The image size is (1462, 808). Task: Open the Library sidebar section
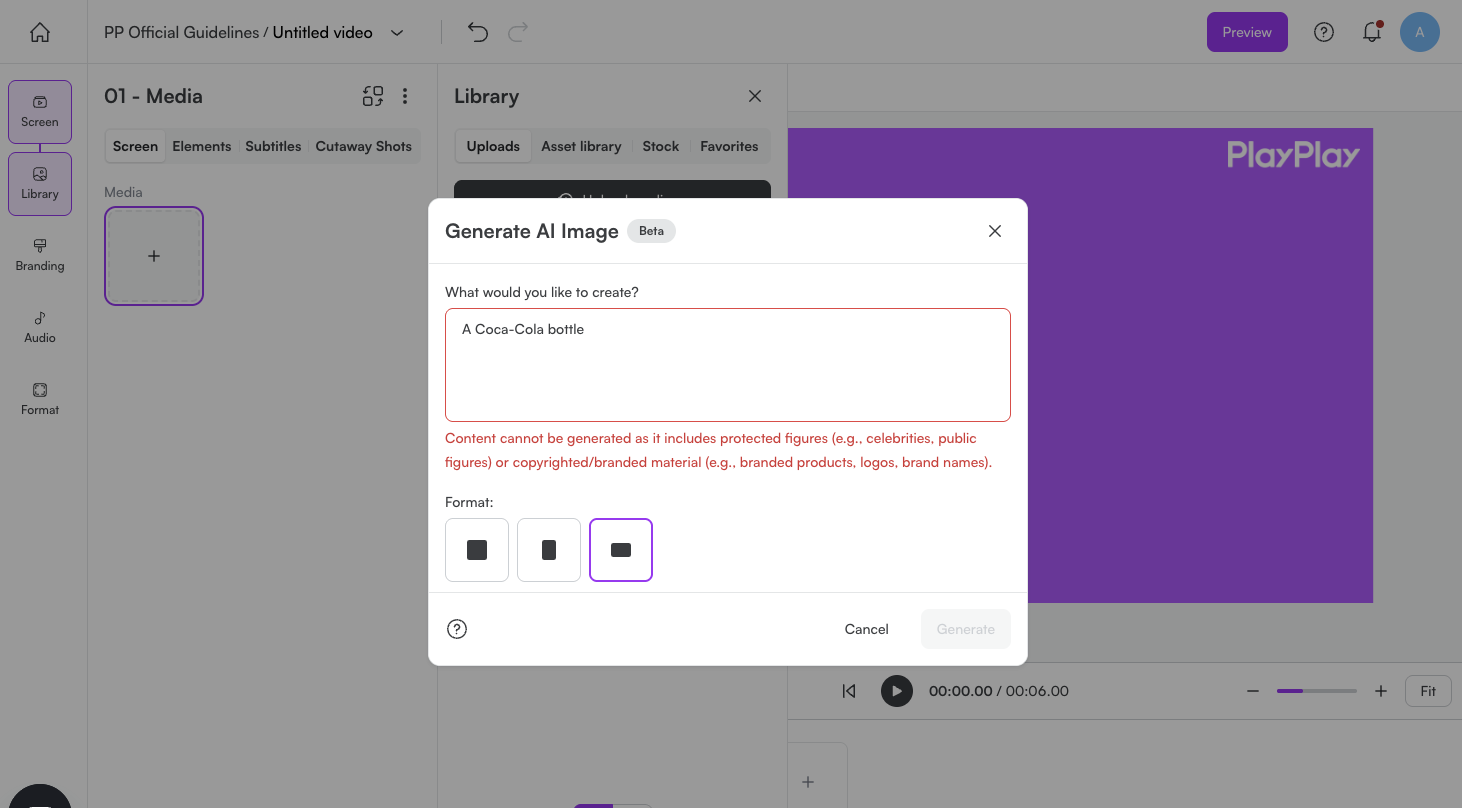click(40, 183)
